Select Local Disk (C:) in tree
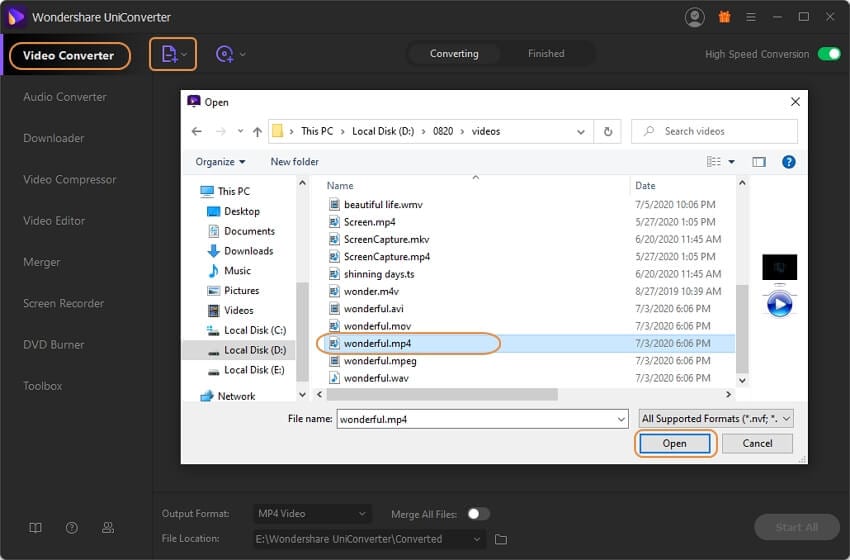 [247, 330]
